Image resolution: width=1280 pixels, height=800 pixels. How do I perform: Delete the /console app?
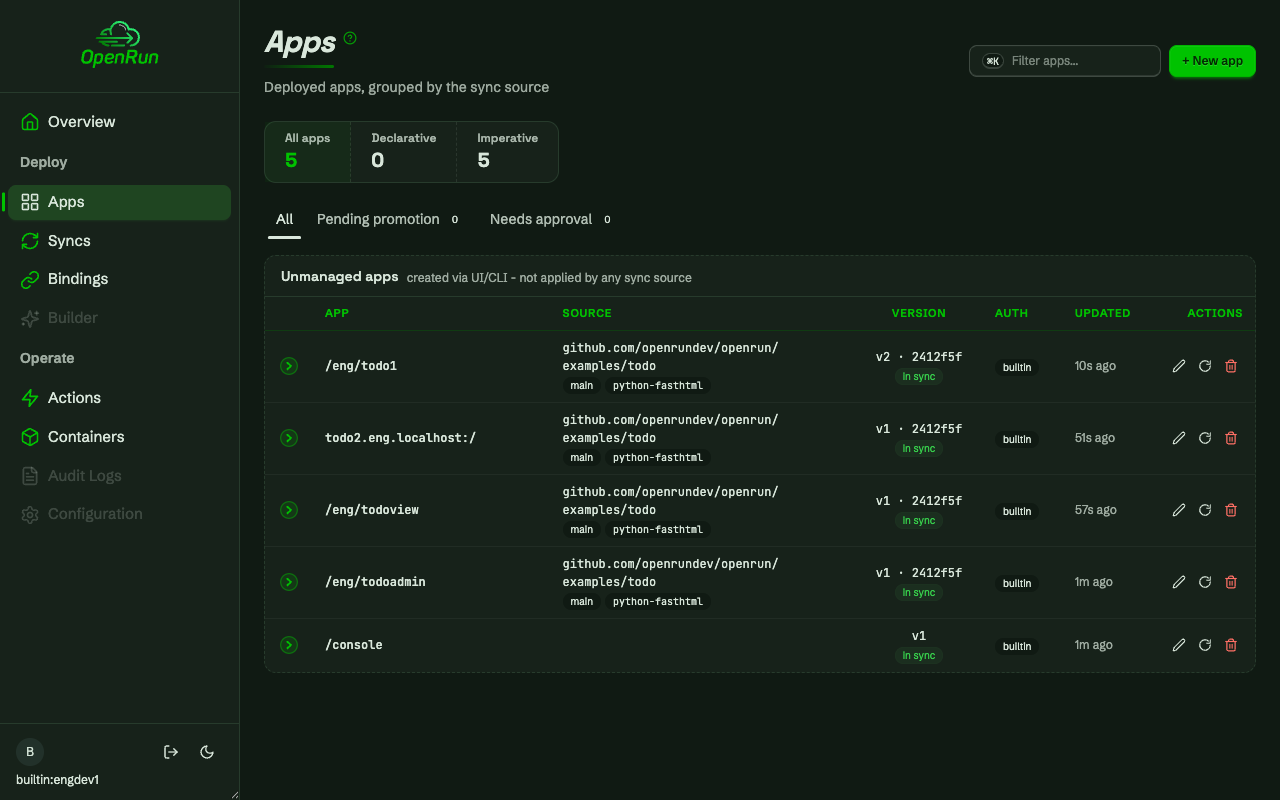[x=1231, y=645]
